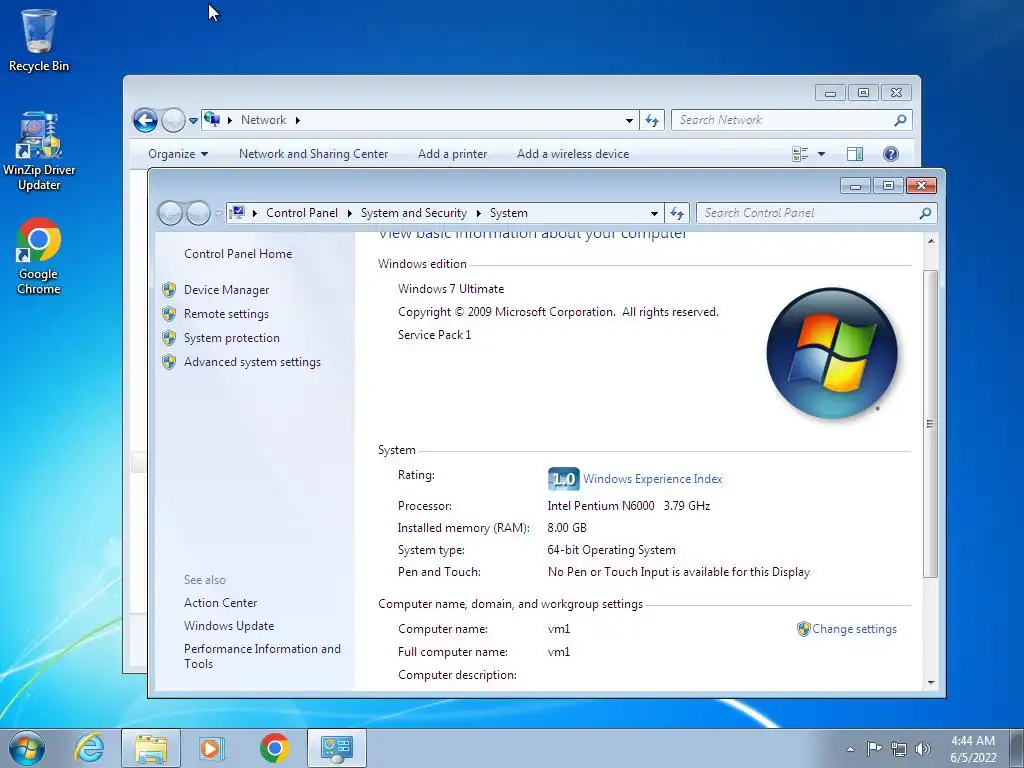Click network status tray icon
Image resolution: width=1024 pixels, height=768 pixels.
(x=899, y=749)
